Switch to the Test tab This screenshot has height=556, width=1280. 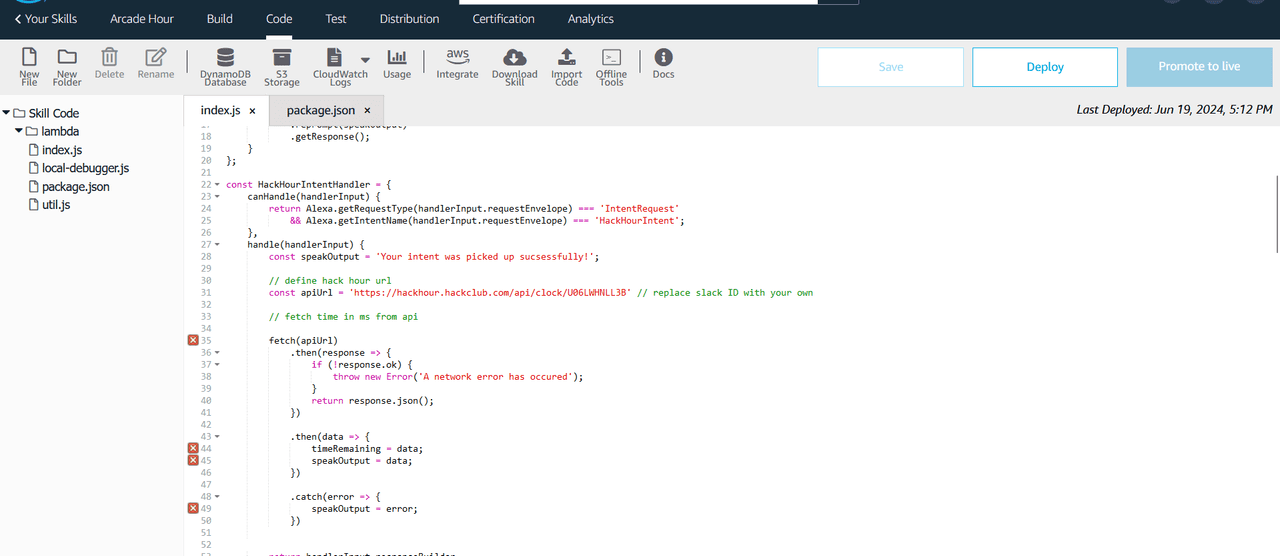coord(336,19)
